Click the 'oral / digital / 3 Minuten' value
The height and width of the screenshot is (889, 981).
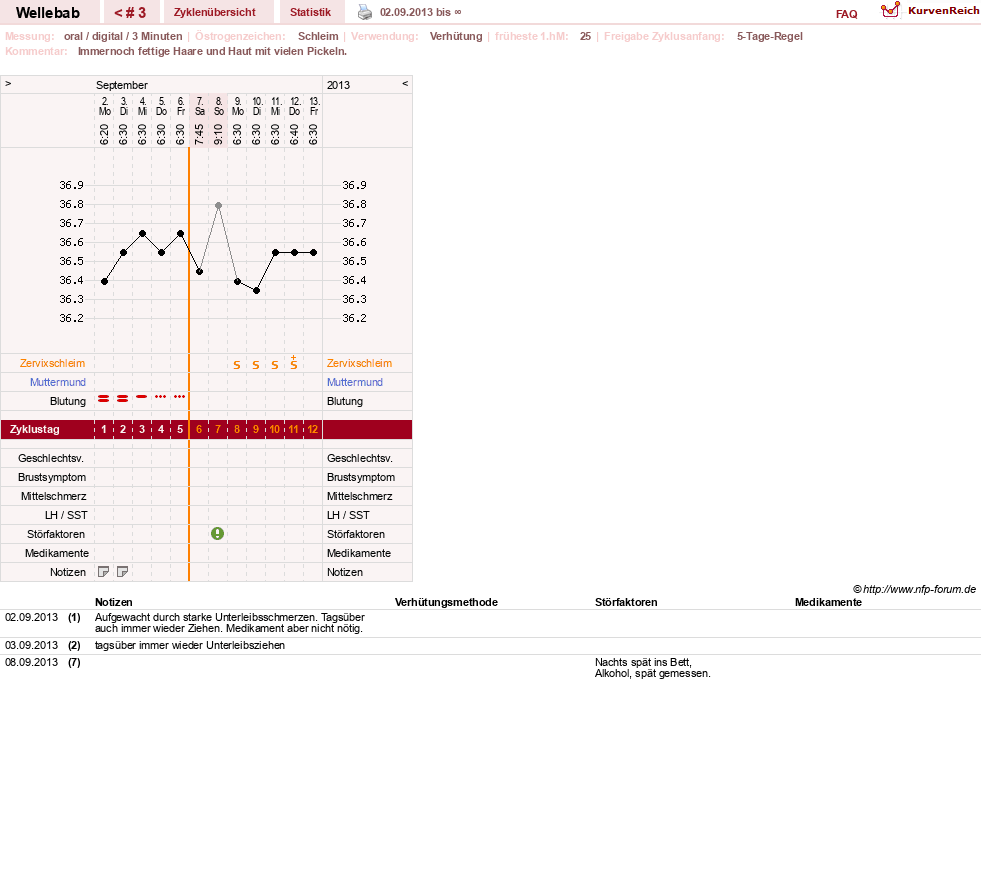tap(123, 36)
